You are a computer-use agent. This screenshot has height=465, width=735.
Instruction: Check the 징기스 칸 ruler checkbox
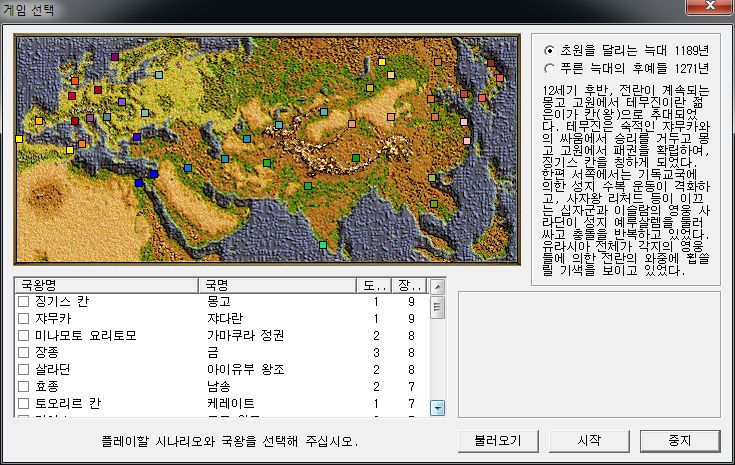(x=23, y=301)
